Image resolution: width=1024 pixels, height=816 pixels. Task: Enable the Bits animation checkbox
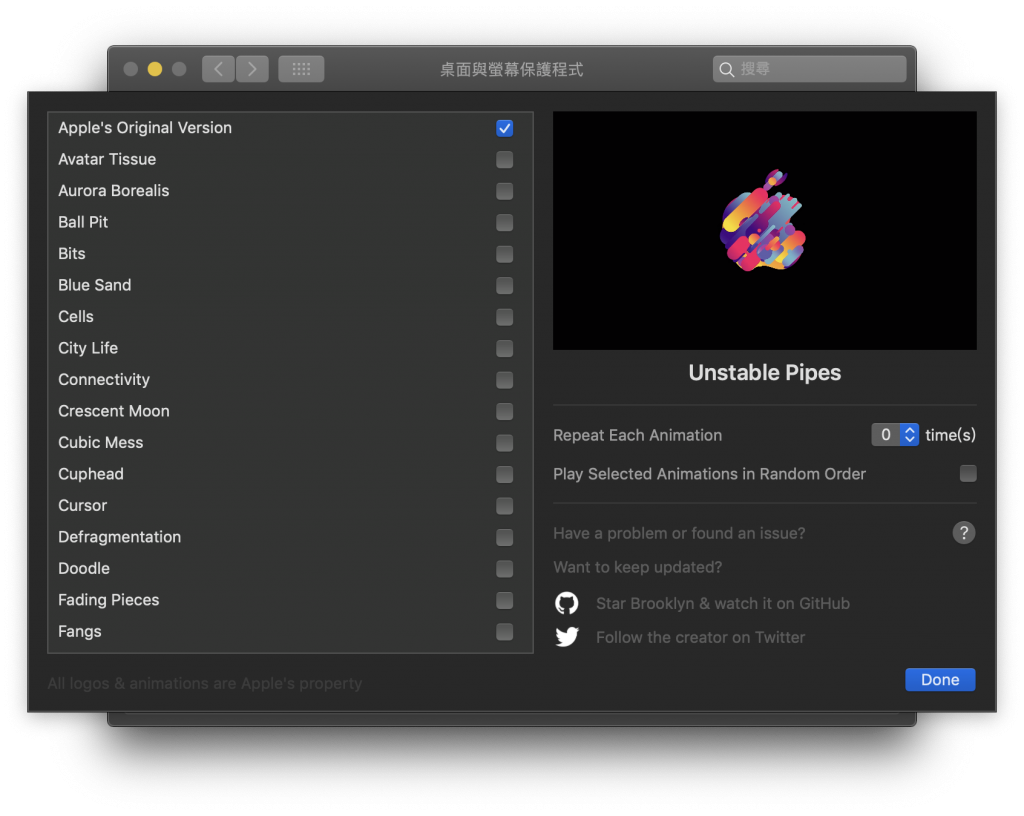point(504,254)
